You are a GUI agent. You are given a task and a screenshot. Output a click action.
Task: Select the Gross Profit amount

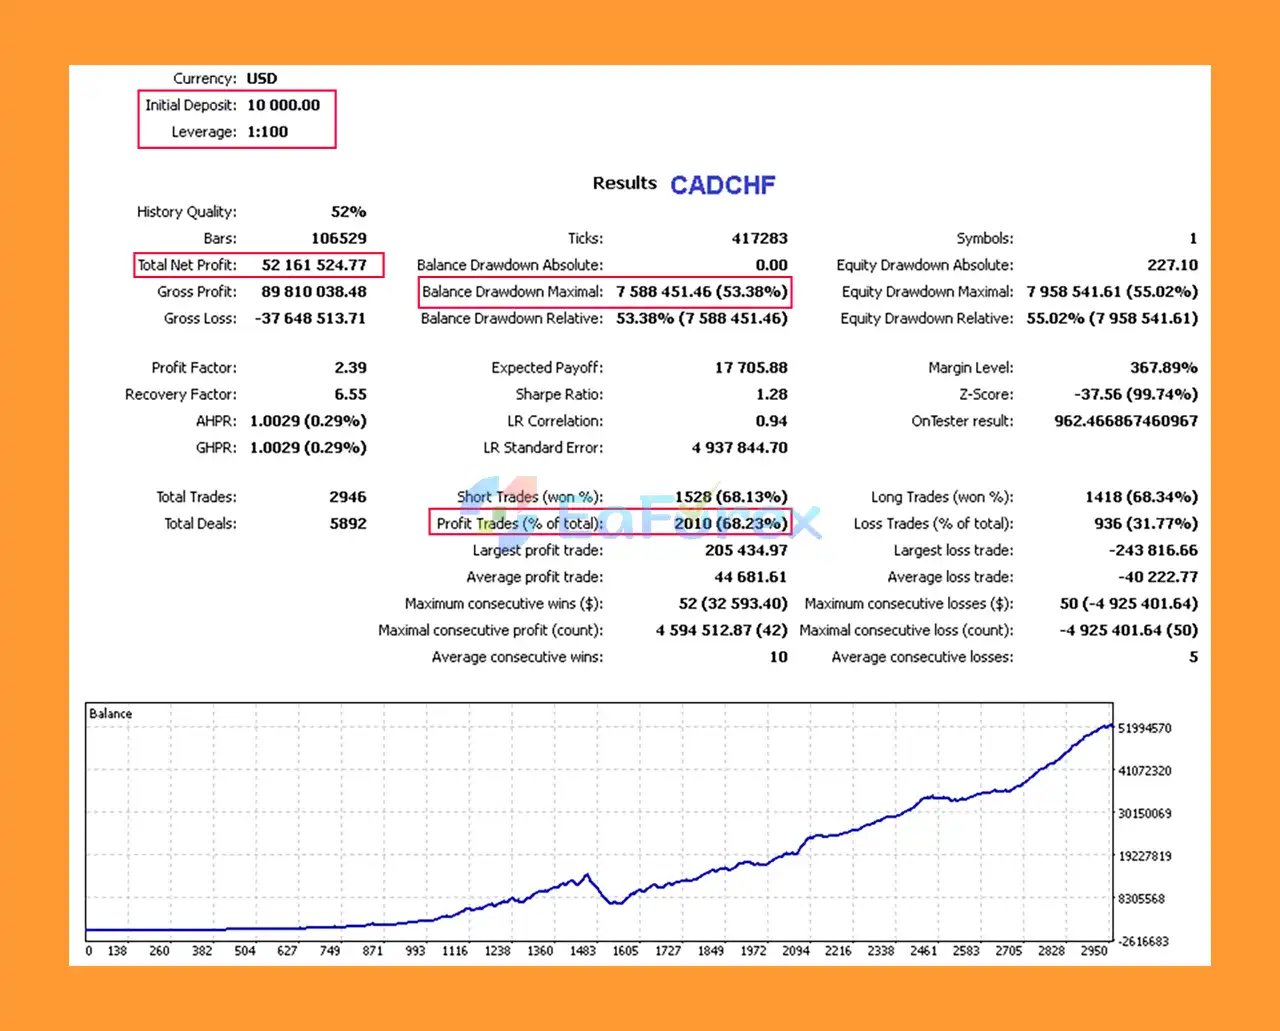(x=314, y=292)
